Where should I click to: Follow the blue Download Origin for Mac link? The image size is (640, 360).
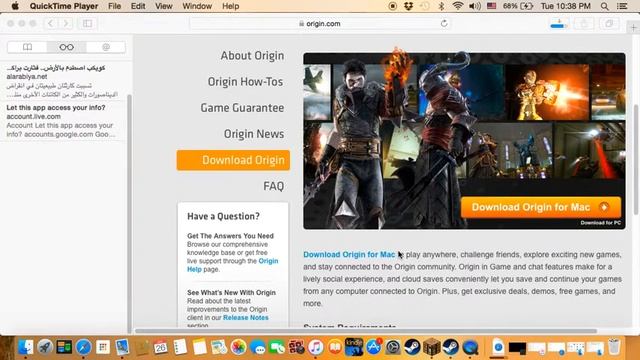(x=349, y=255)
